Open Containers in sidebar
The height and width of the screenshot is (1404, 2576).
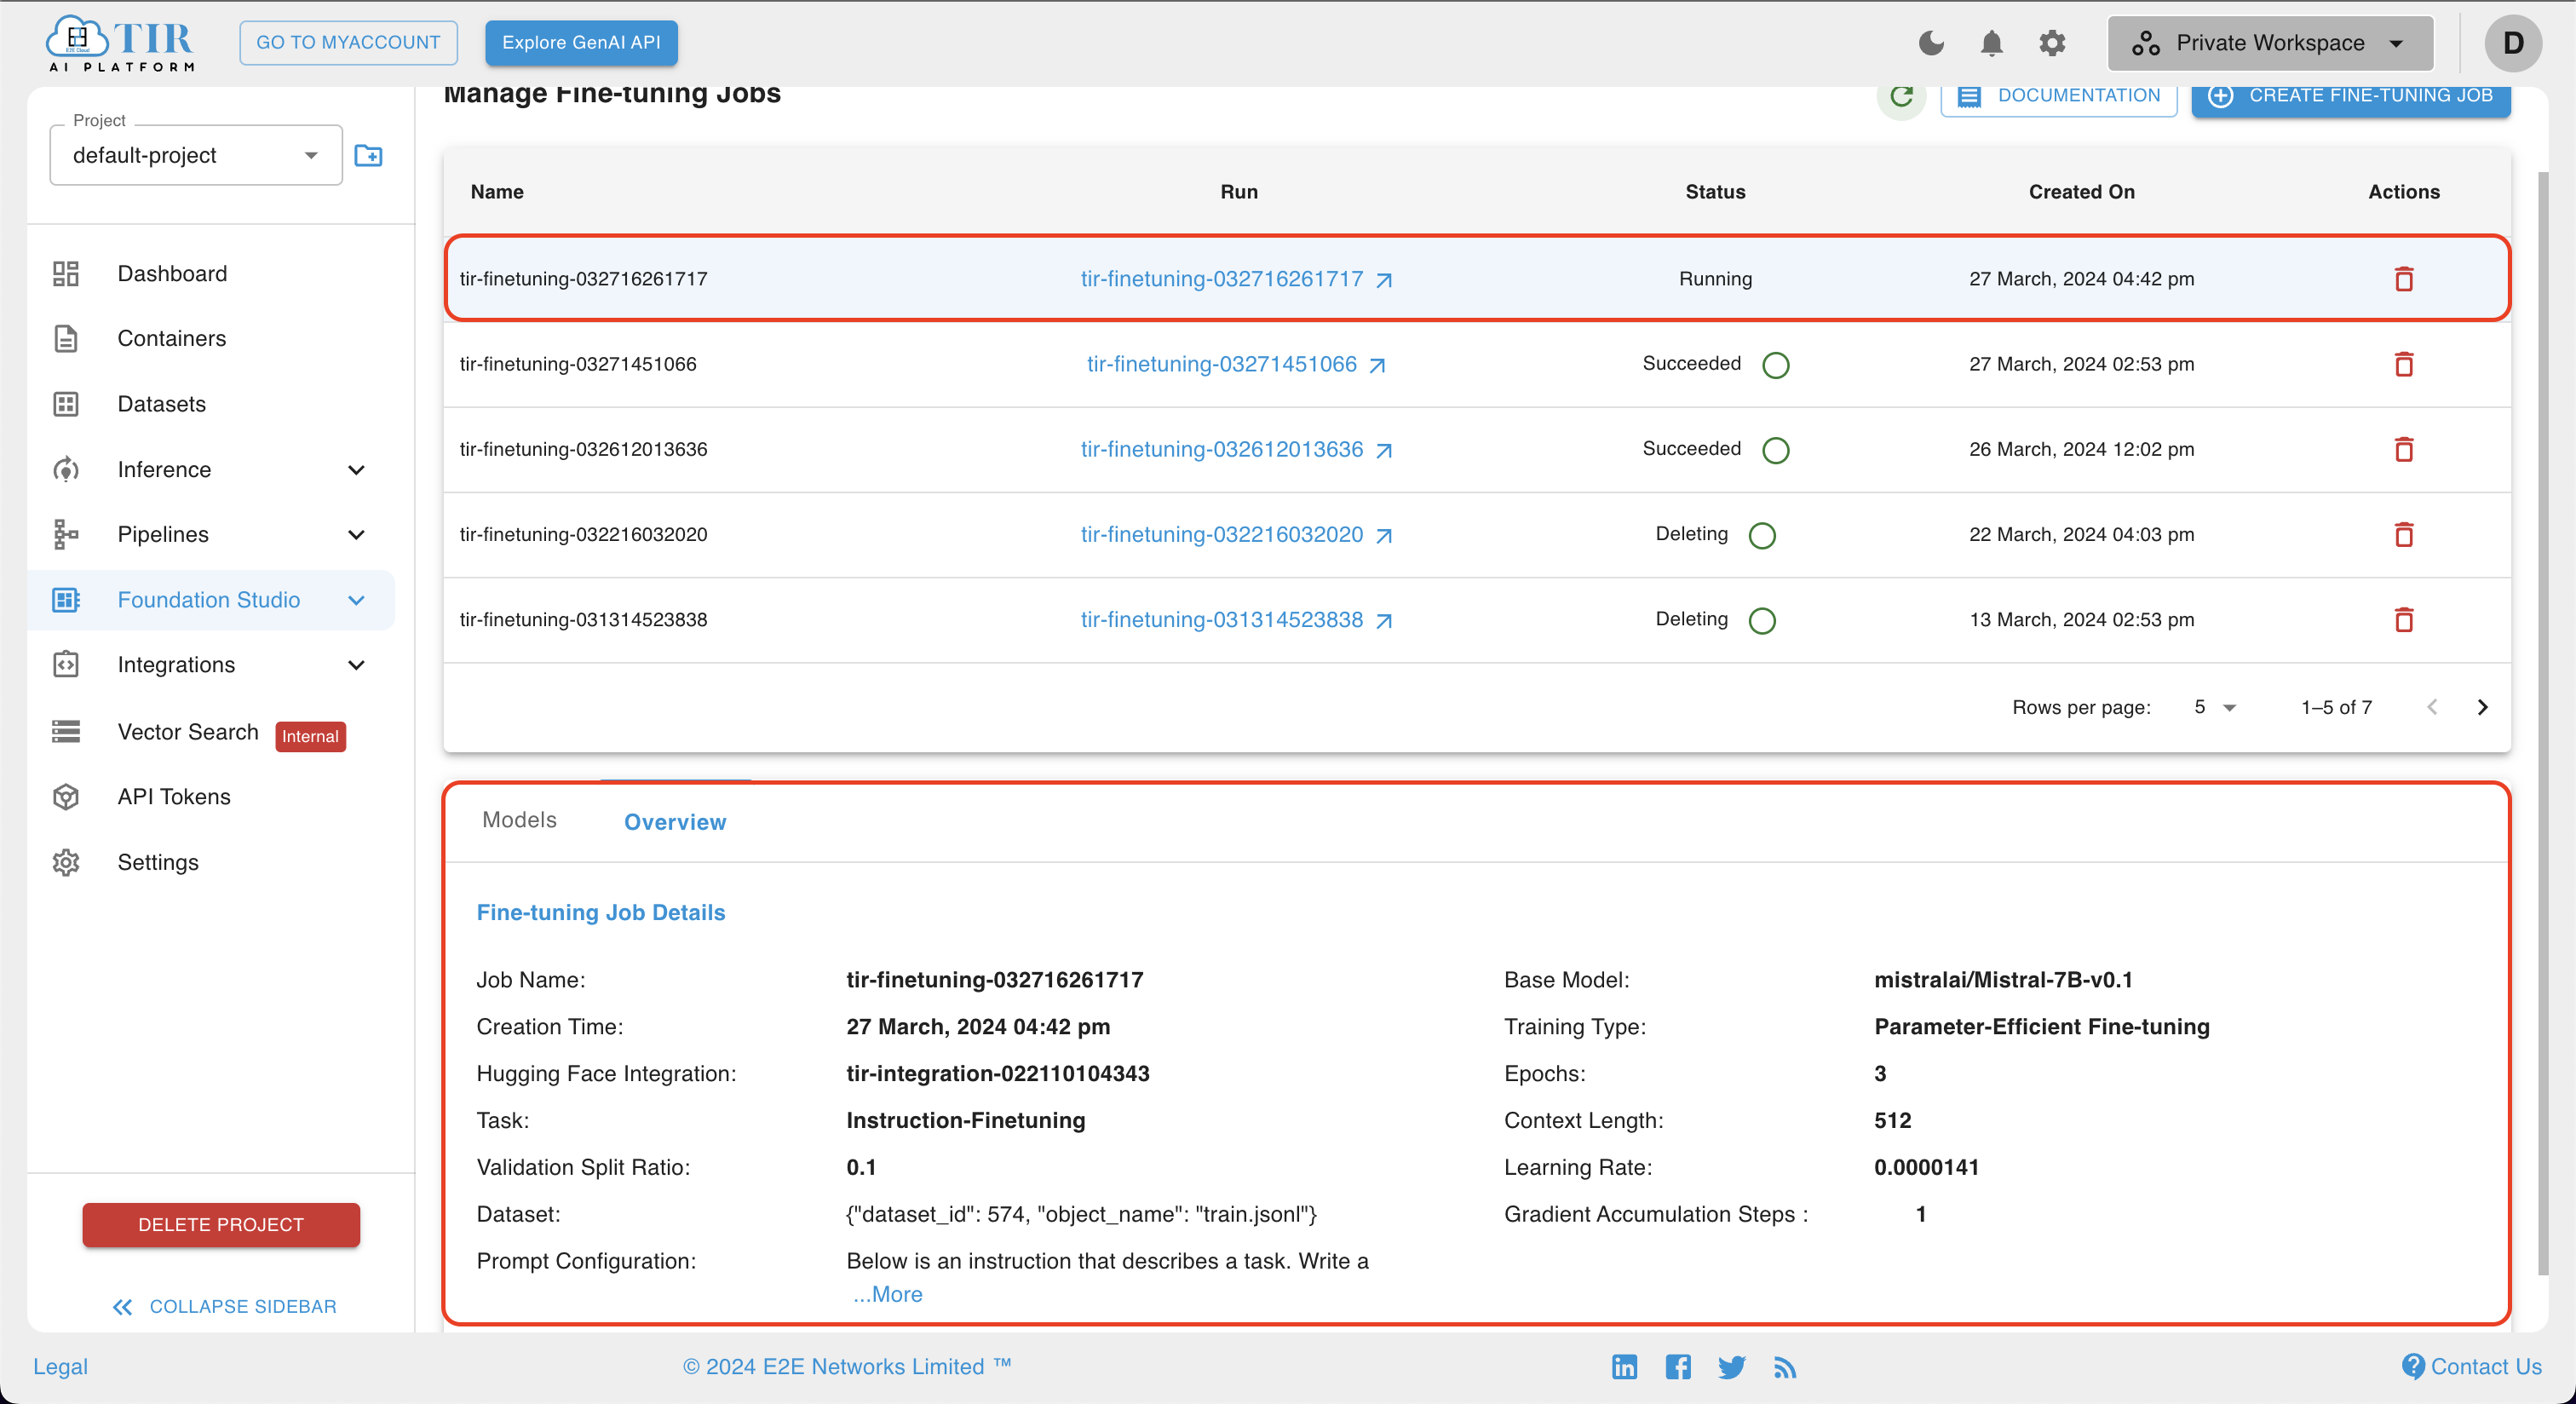[171, 339]
